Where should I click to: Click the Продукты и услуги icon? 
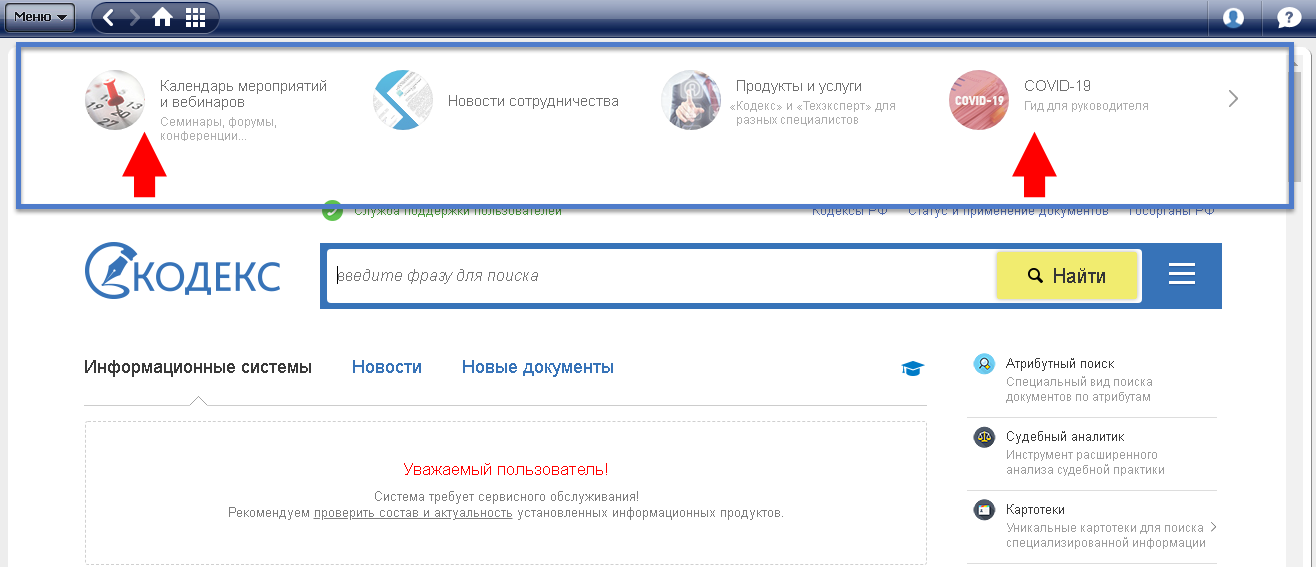[690, 100]
